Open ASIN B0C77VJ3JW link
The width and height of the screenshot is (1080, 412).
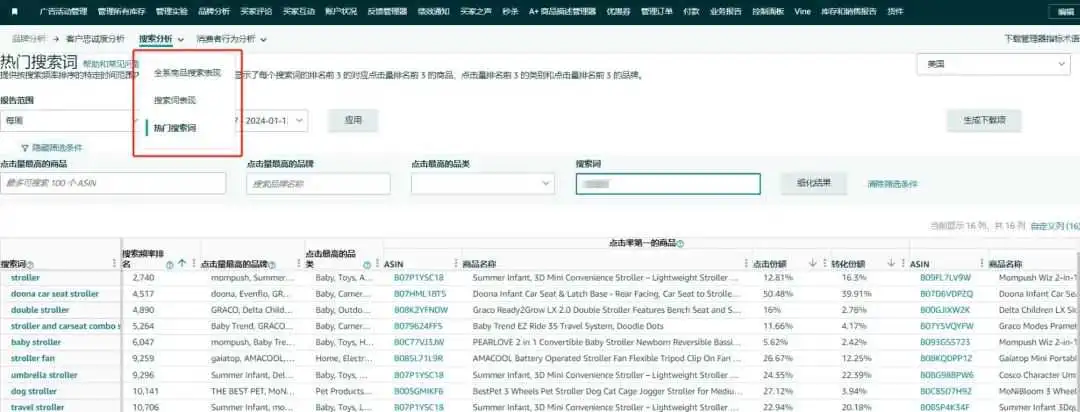tap(419, 342)
